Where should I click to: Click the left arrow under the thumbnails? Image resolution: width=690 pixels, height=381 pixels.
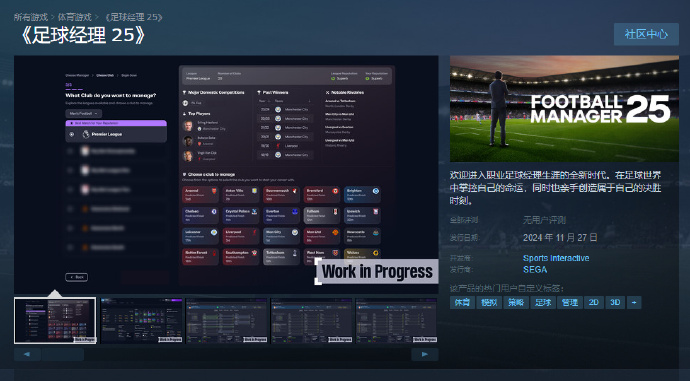click(27, 354)
